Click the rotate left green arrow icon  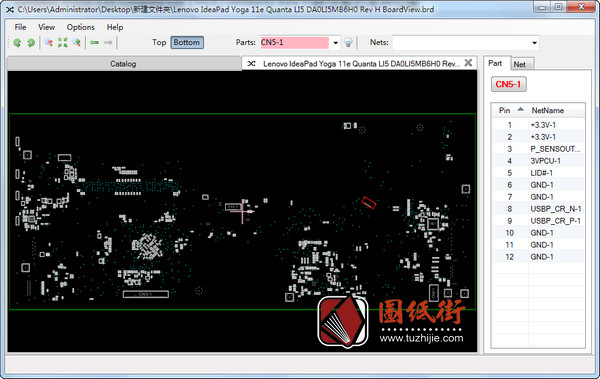click(17, 42)
